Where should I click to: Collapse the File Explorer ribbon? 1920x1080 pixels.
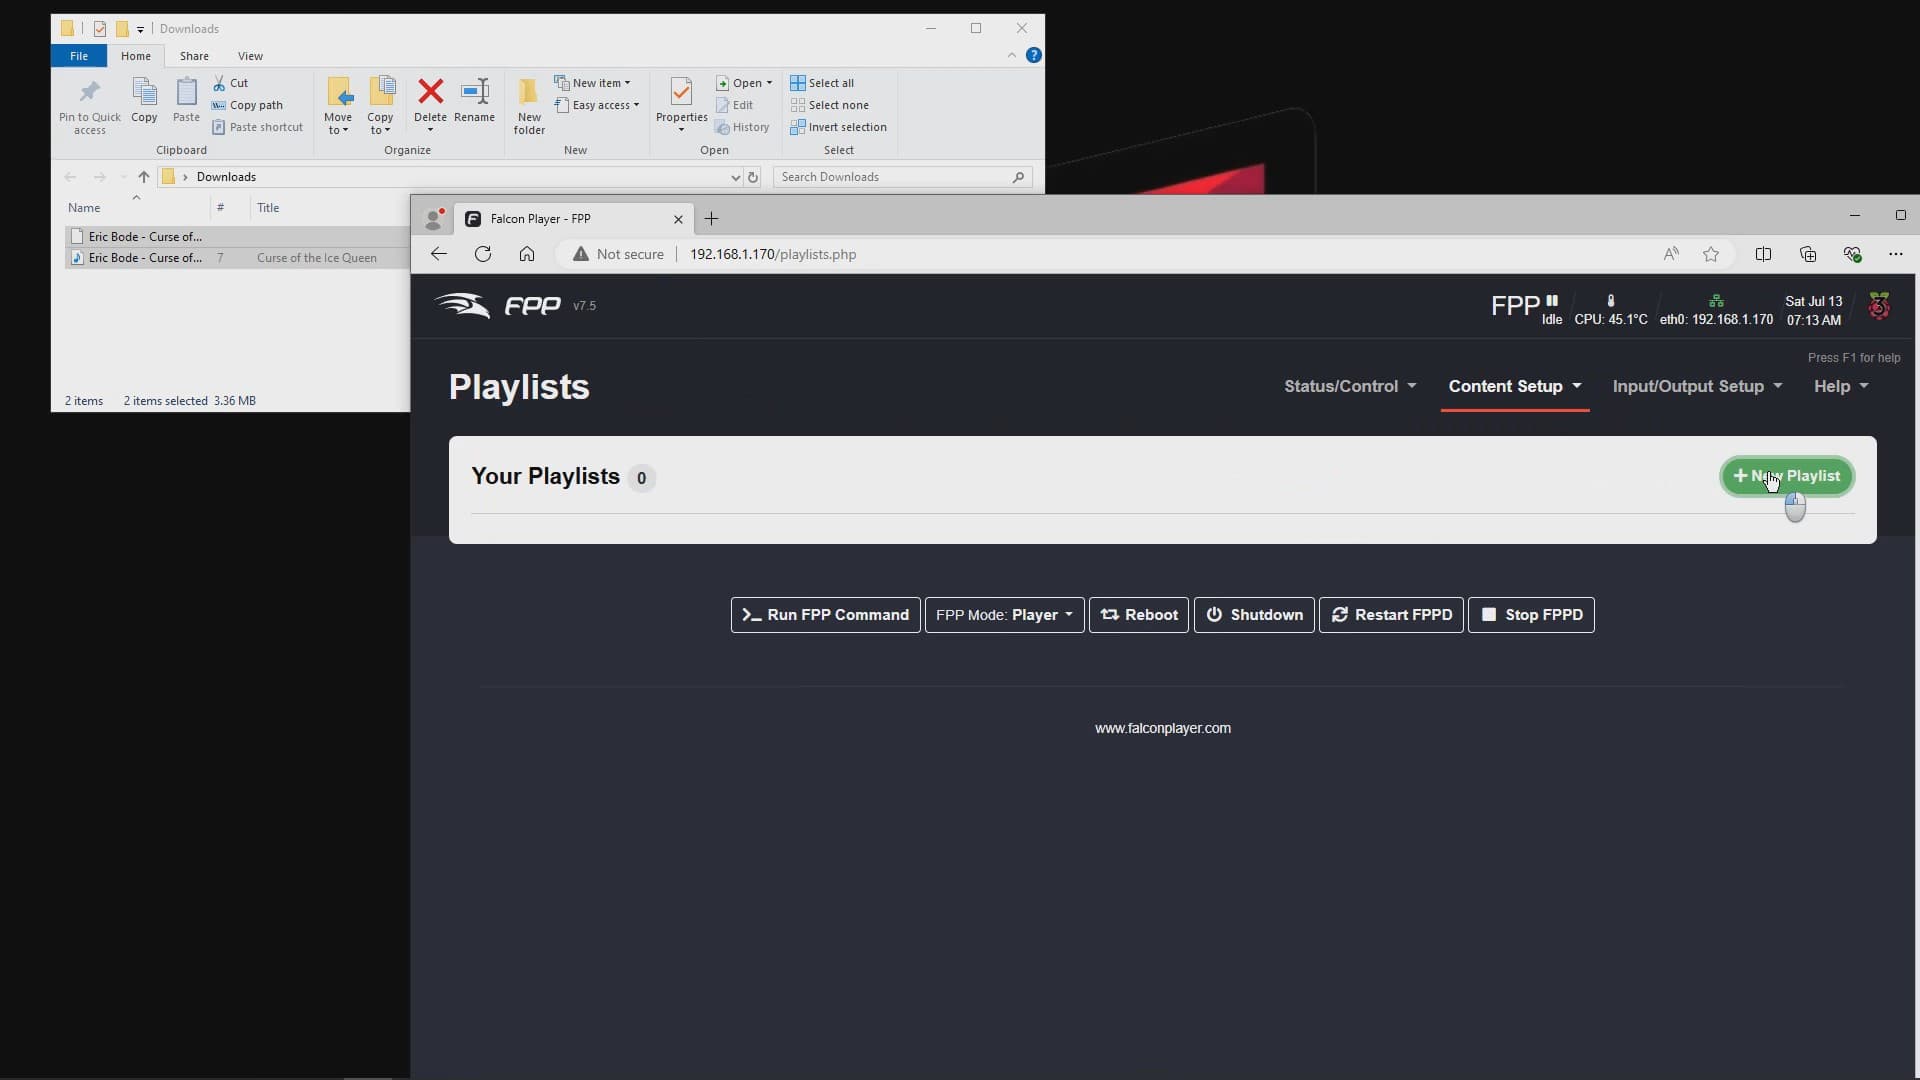pos(1012,55)
